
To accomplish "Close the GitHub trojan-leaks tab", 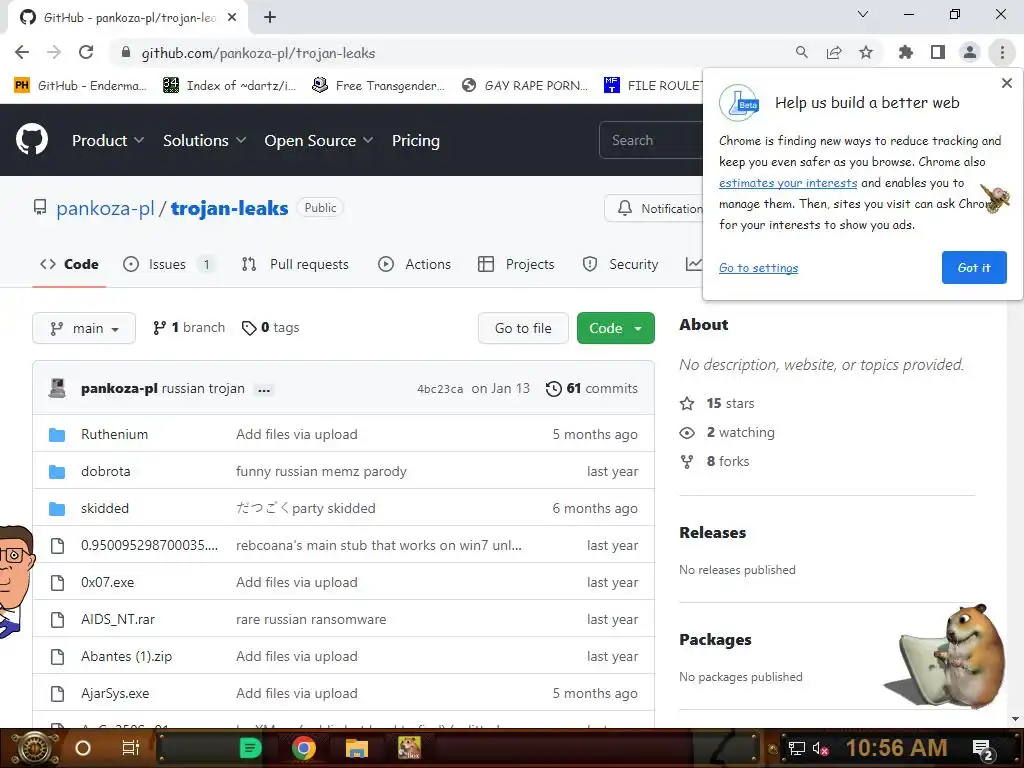I will pyautogui.click(x=232, y=17).
